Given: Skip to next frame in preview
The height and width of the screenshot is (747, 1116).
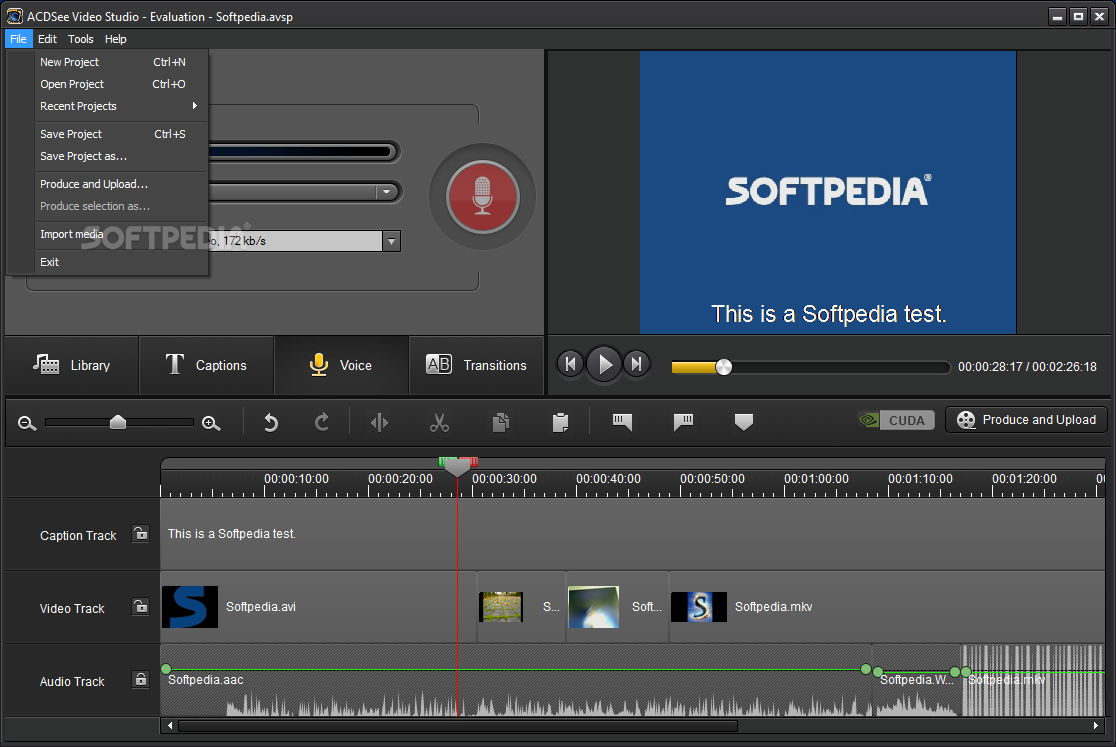Looking at the screenshot, I should tap(637, 365).
